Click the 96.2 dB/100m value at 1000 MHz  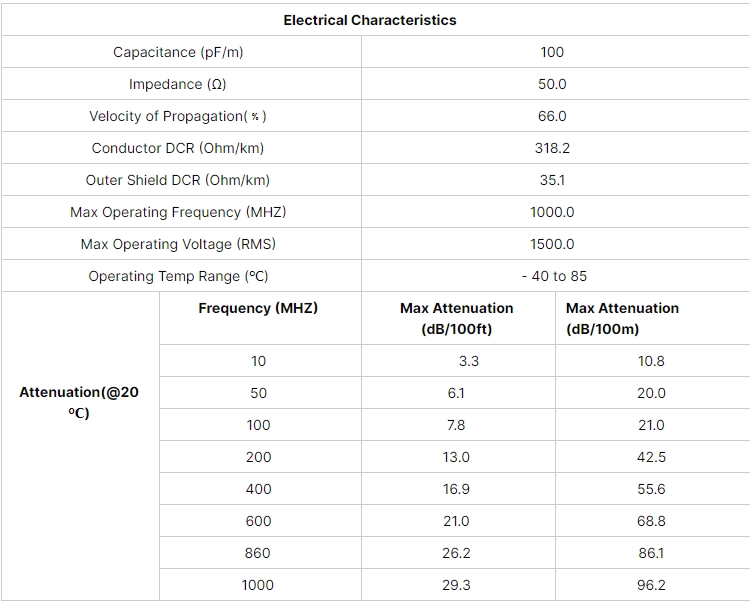tap(651, 585)
